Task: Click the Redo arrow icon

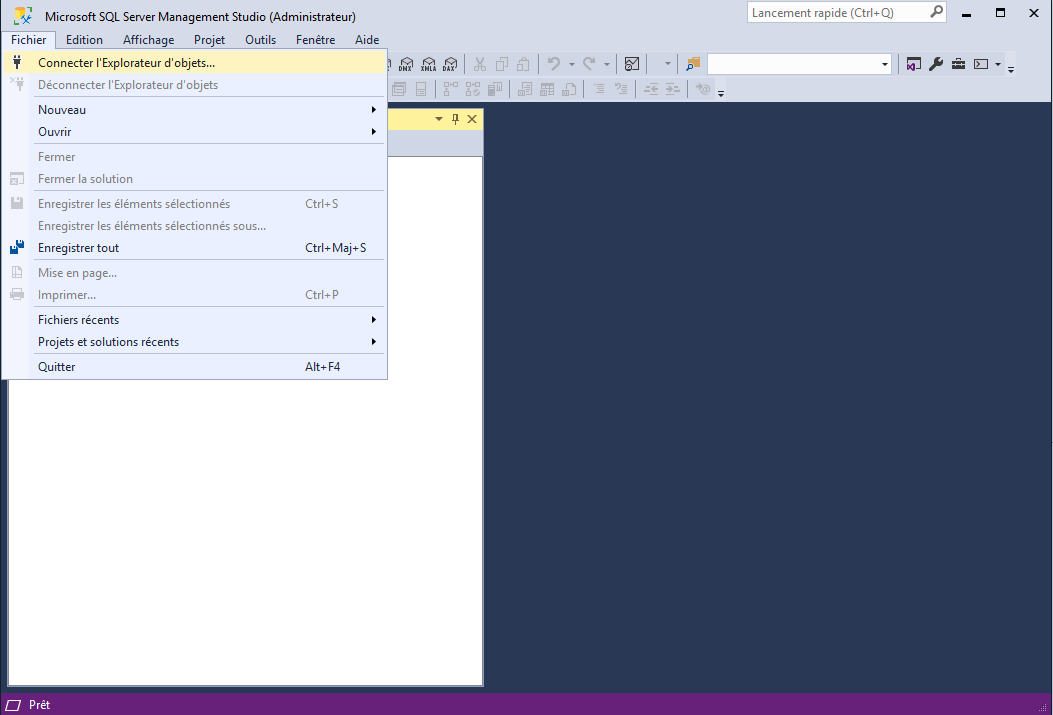Action: (589, 64)
